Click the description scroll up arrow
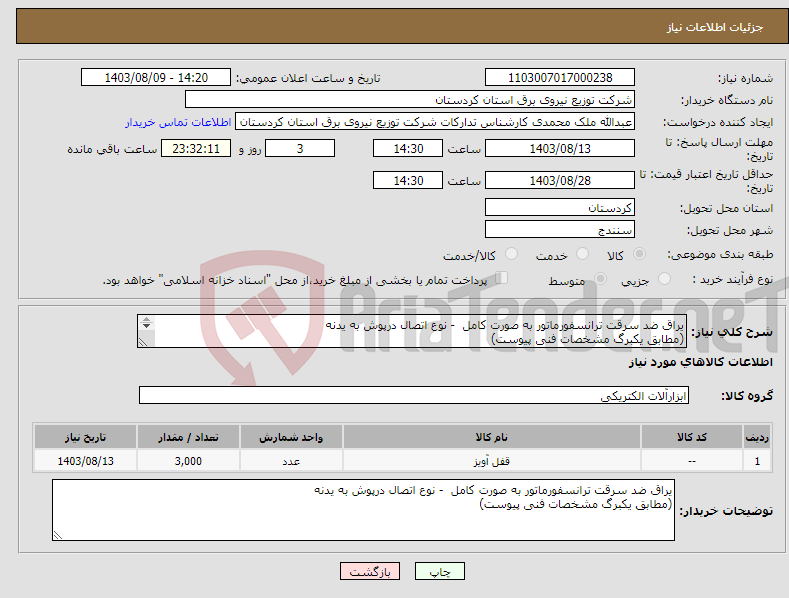 coord(146,319)
